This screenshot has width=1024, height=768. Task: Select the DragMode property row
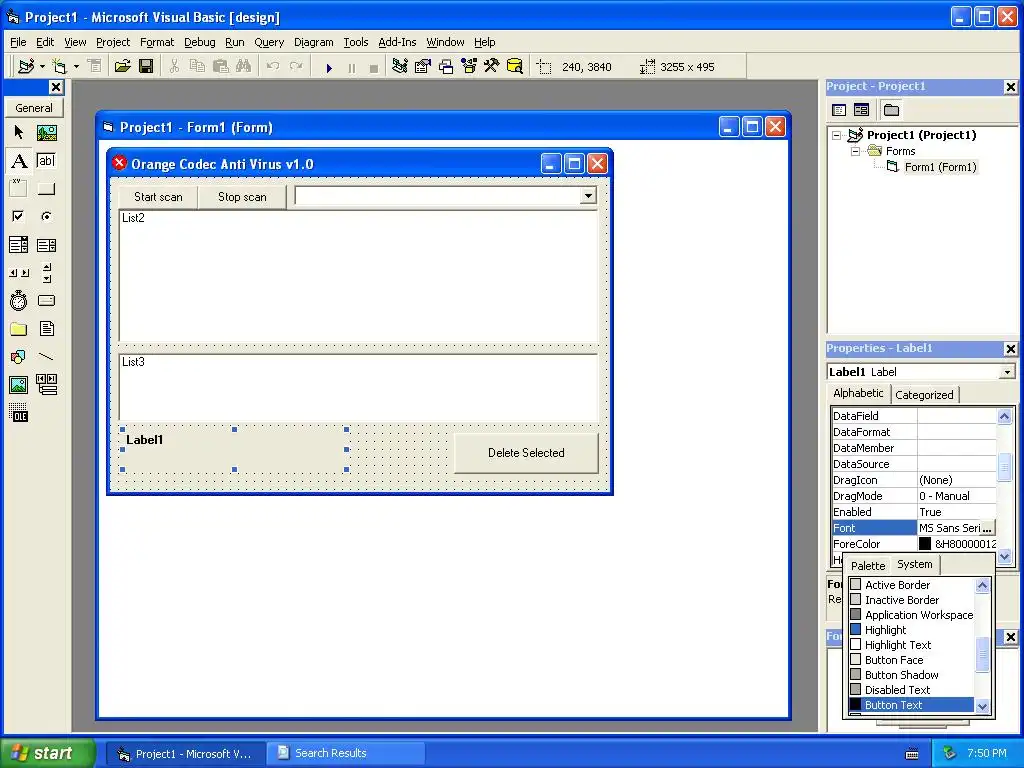tap(914, 496)
